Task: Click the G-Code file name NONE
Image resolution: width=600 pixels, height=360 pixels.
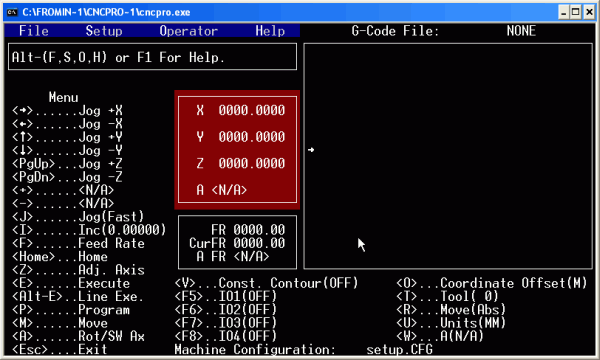Action: tap(521, 31)
